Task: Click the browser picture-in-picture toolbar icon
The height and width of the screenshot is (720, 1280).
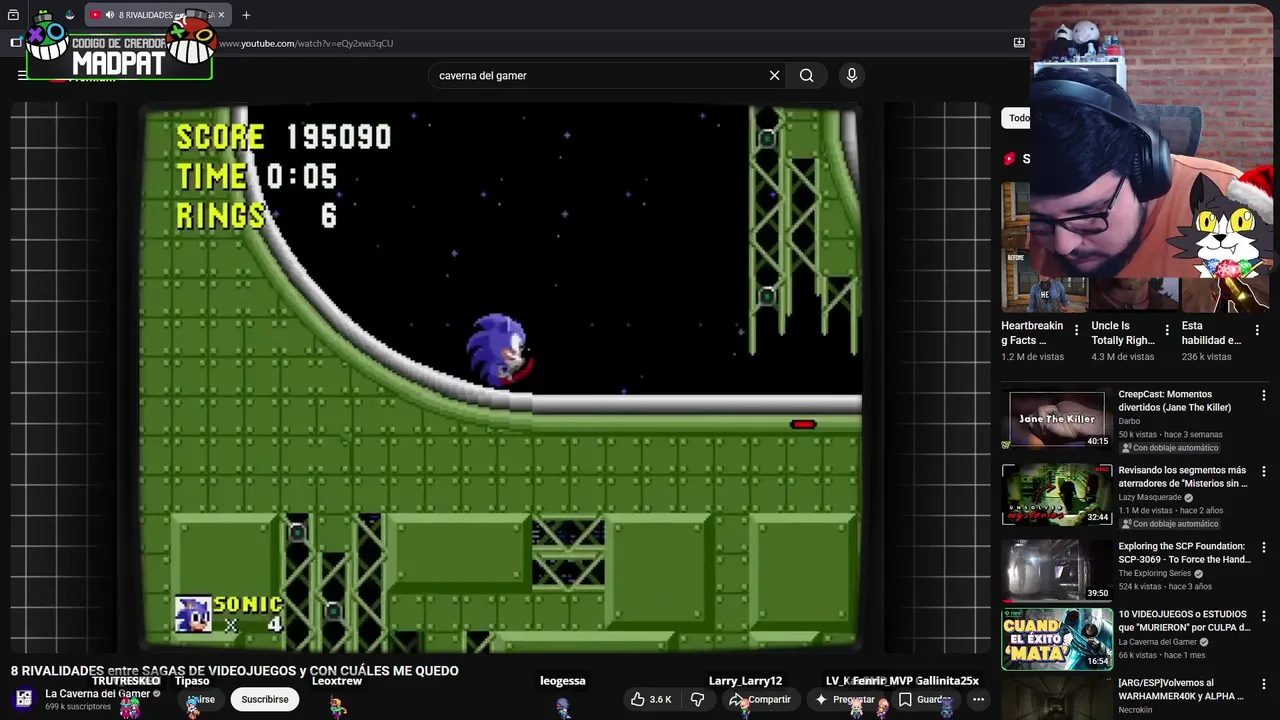Action: coord(1019,43)
